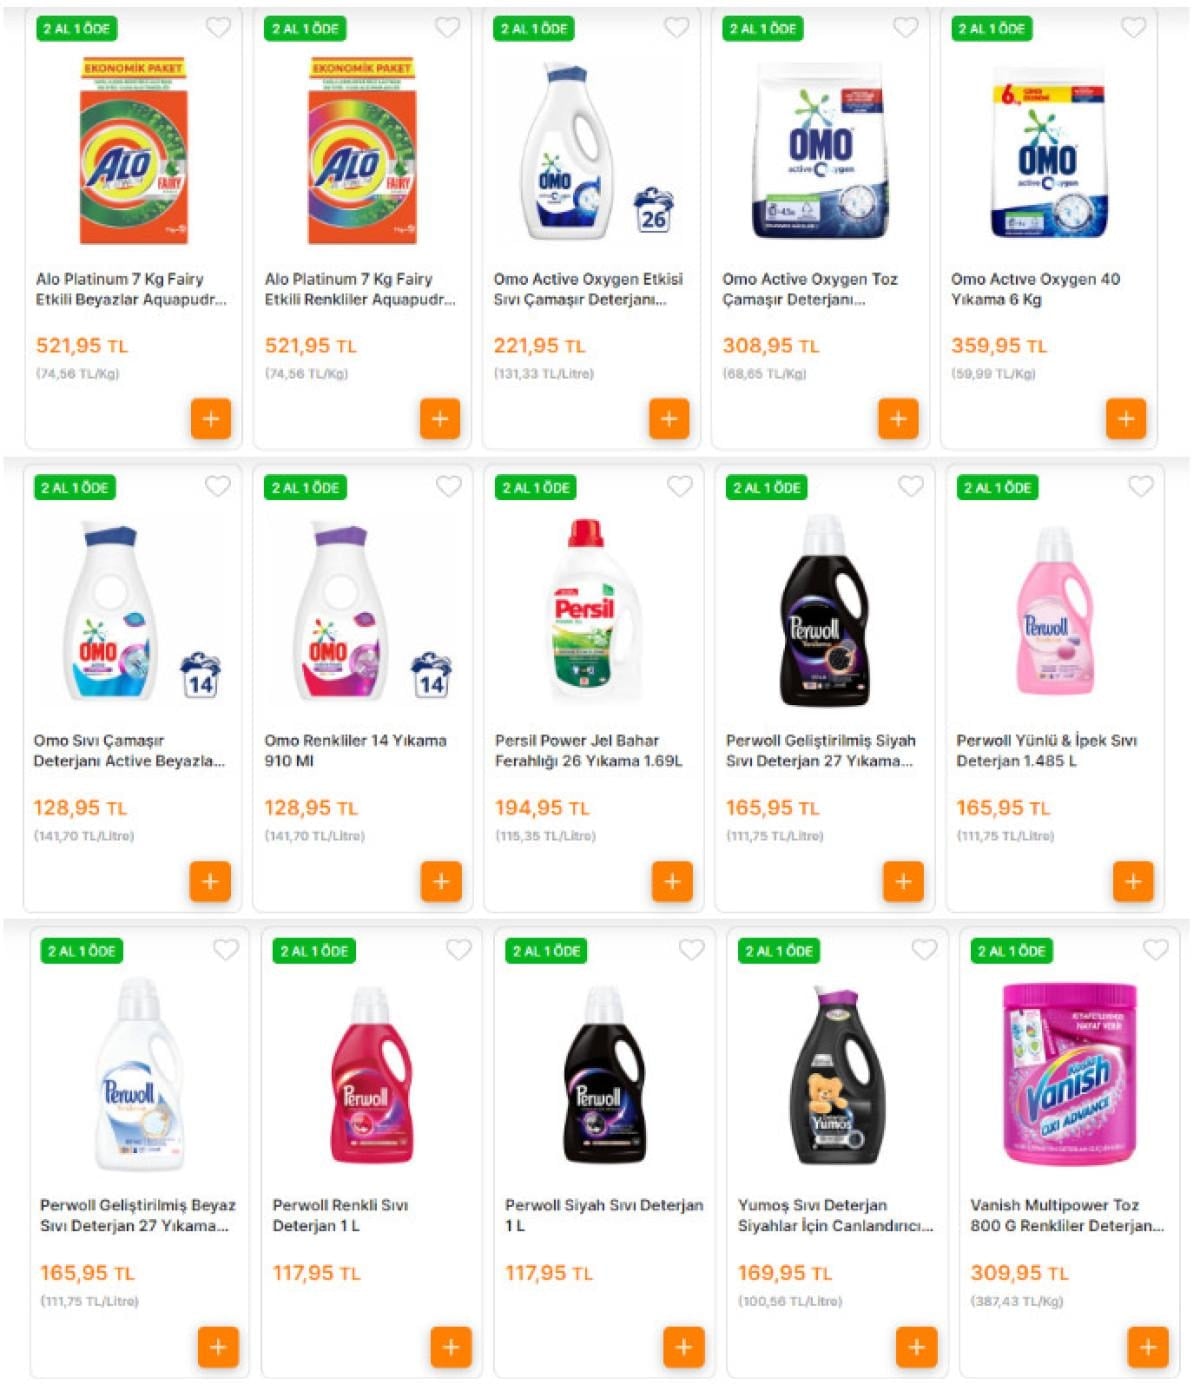Add Omo Active Oxygen 40 Yıkama to cart
The height and width of the screenshot is (1384, 1200).
(1126, 419)
